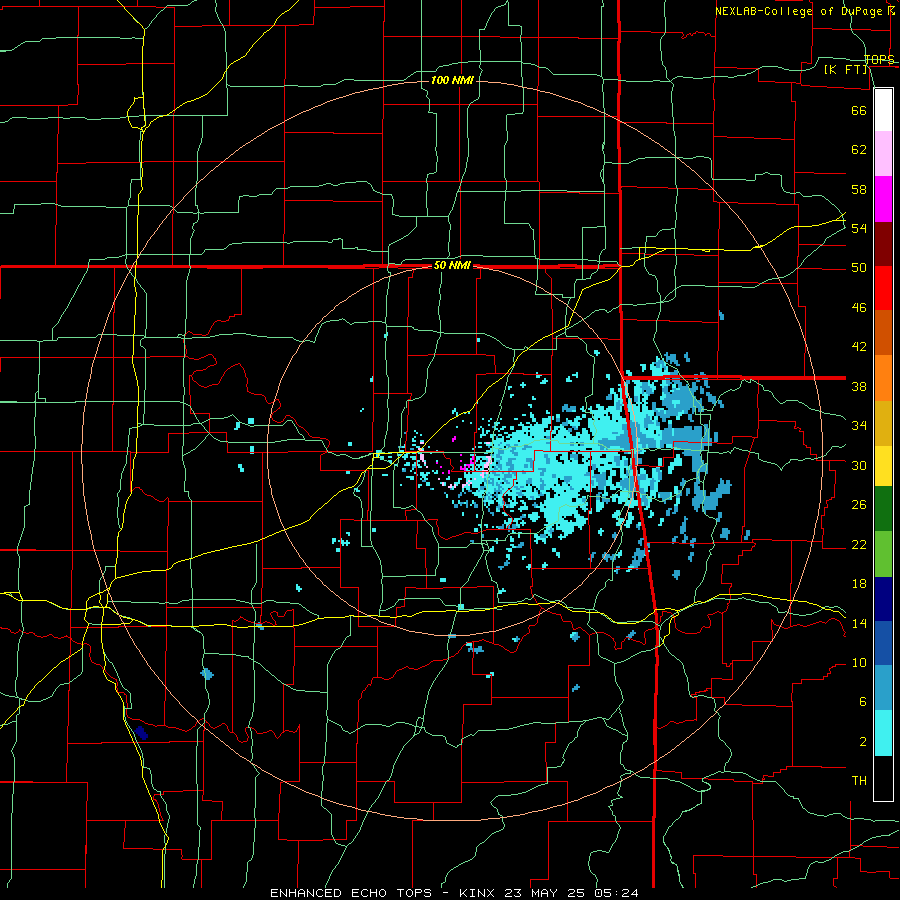Viewport: 900px width, 900px height.
Task: Click the '42' legend value
Action: [859, 347]
